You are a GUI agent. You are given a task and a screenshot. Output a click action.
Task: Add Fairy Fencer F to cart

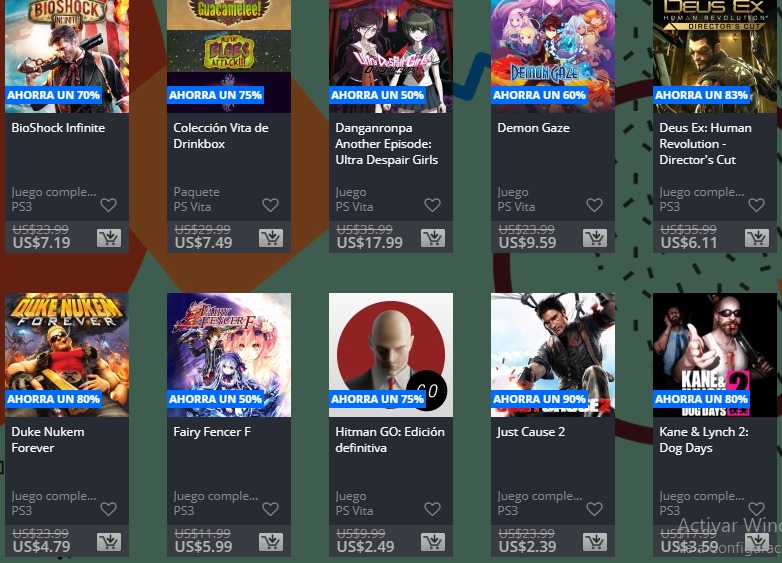[x=271, y=542]
